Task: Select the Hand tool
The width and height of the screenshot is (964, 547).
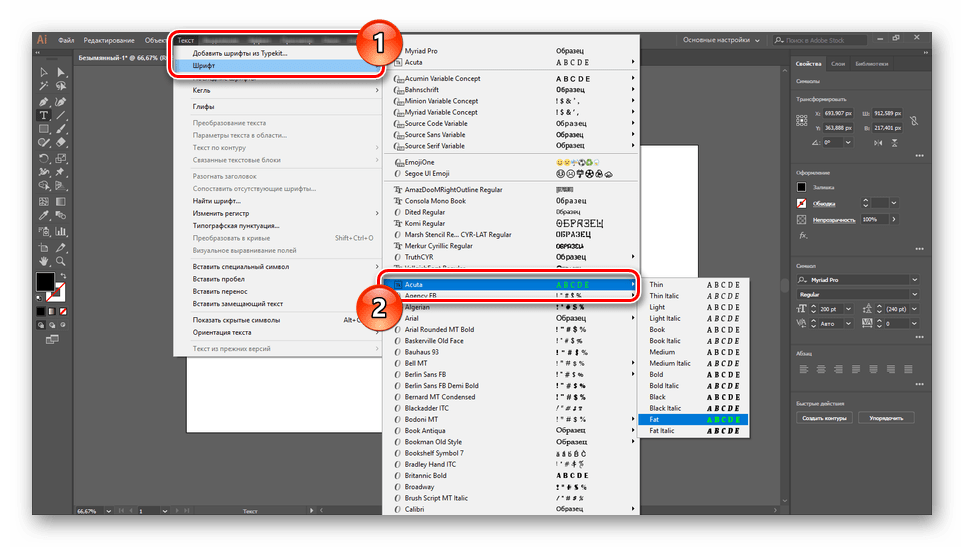Action: tap(44, 261)
